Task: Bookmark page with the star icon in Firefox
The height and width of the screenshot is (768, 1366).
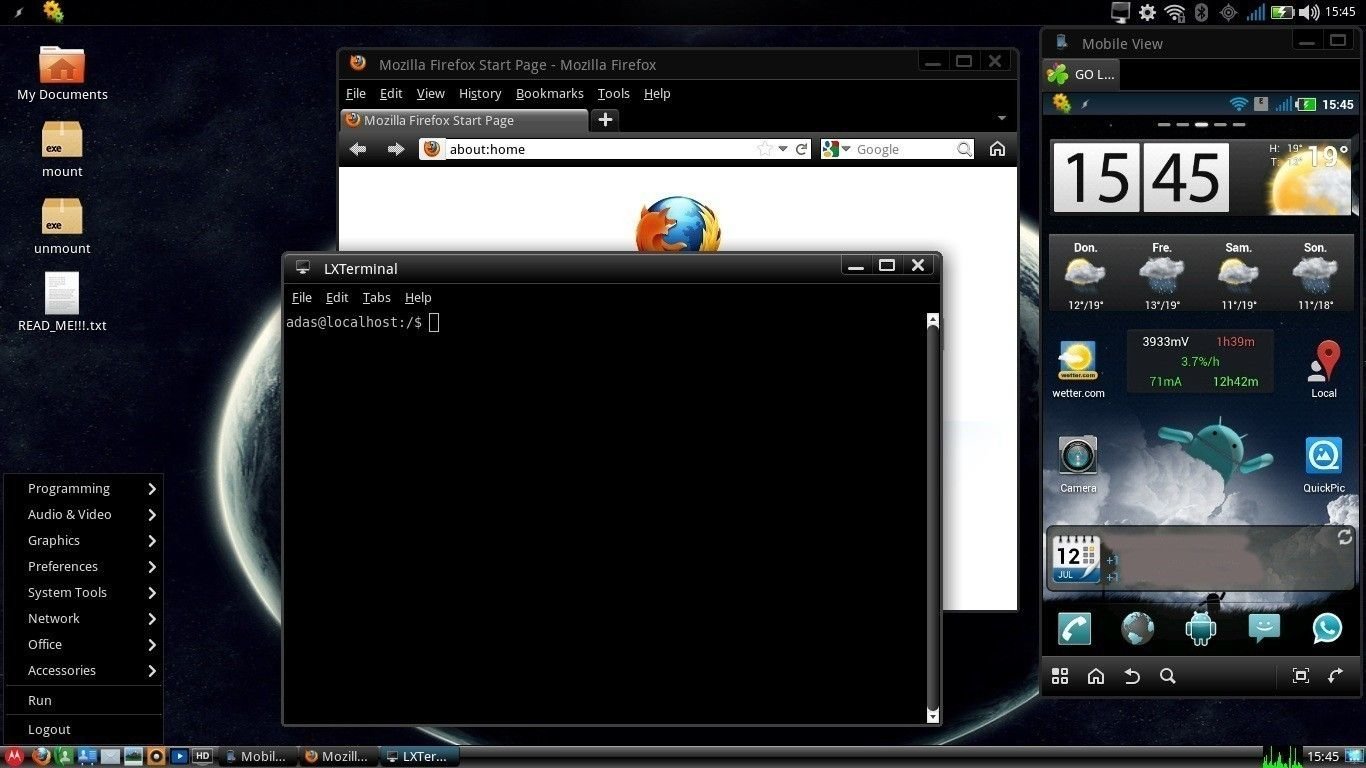Action: (x=765, y=149)
